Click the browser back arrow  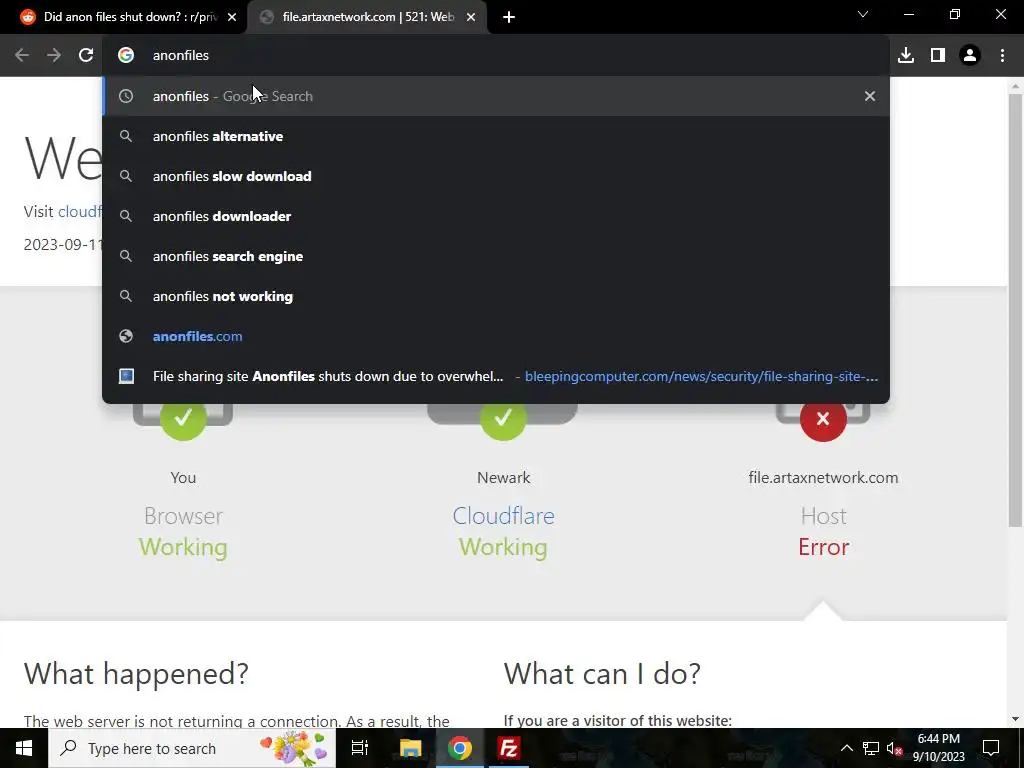click(22, 56)
